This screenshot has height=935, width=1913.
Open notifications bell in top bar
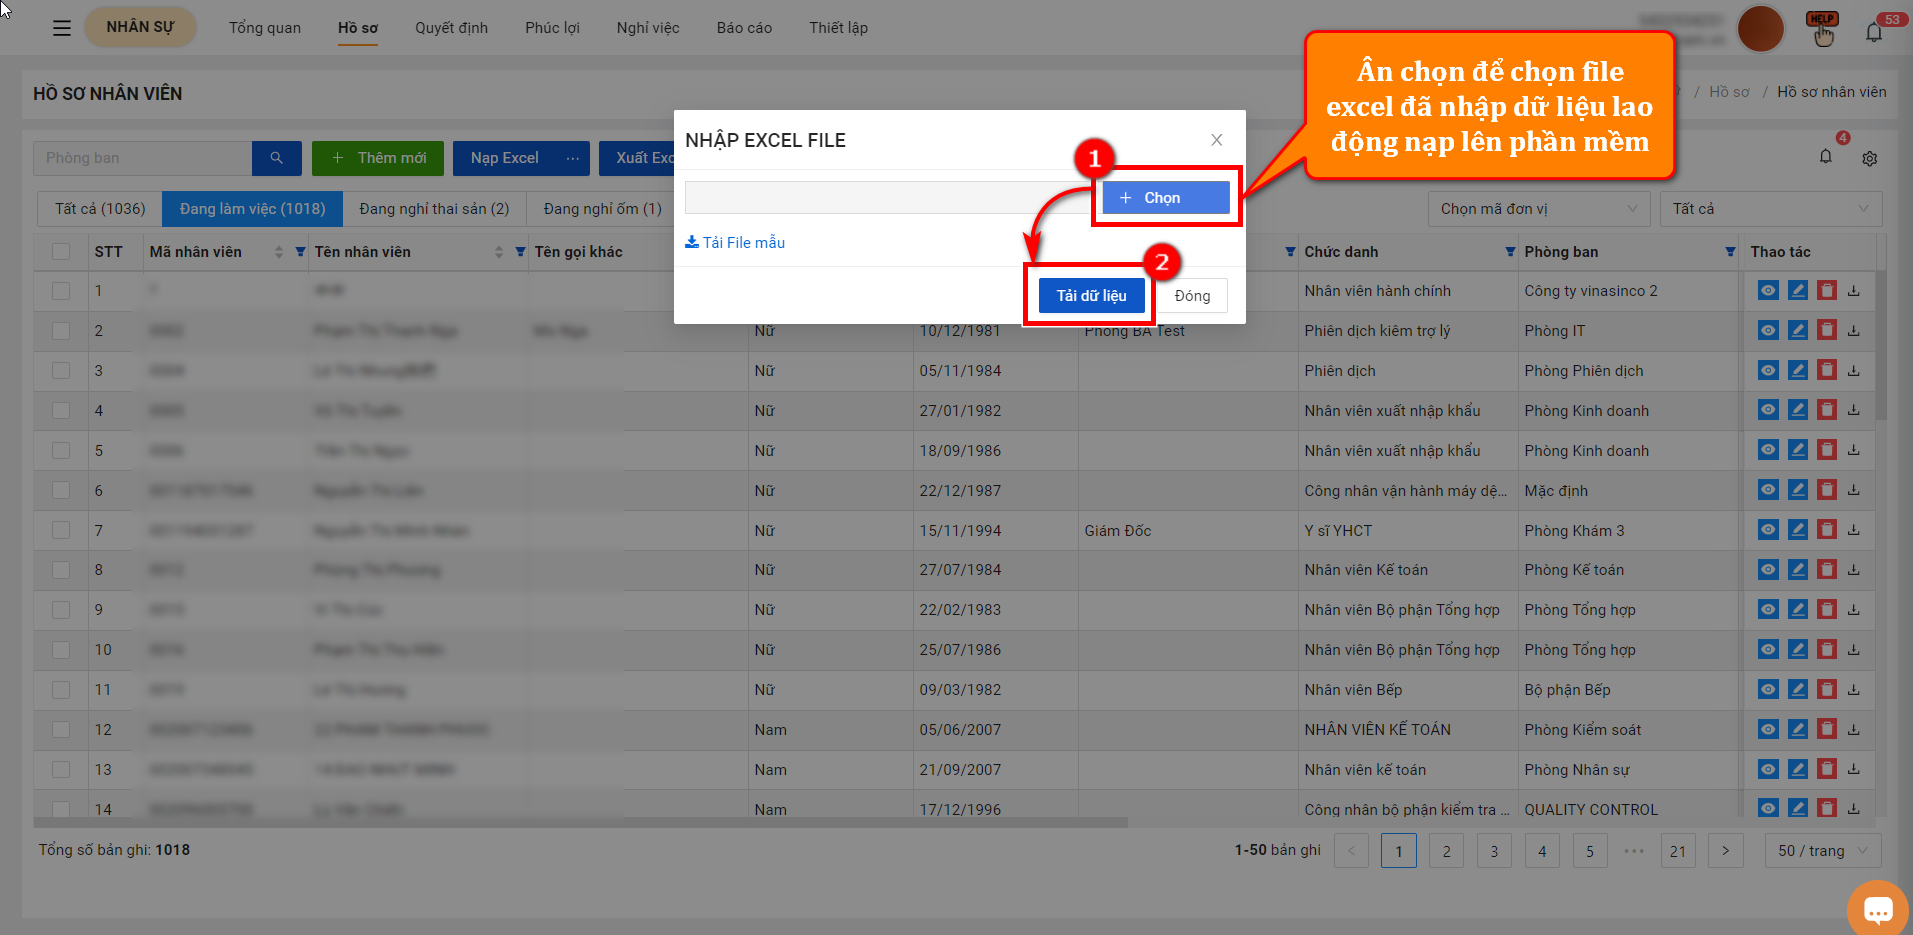[1874, 31]
